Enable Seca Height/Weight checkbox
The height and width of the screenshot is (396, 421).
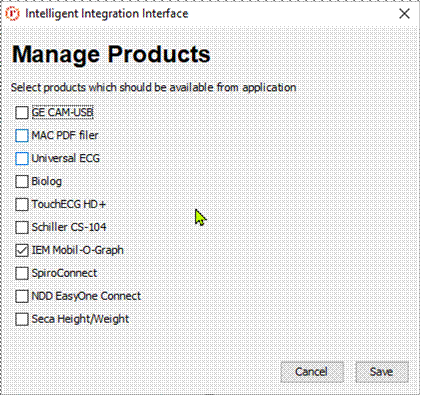pos(22,319)
